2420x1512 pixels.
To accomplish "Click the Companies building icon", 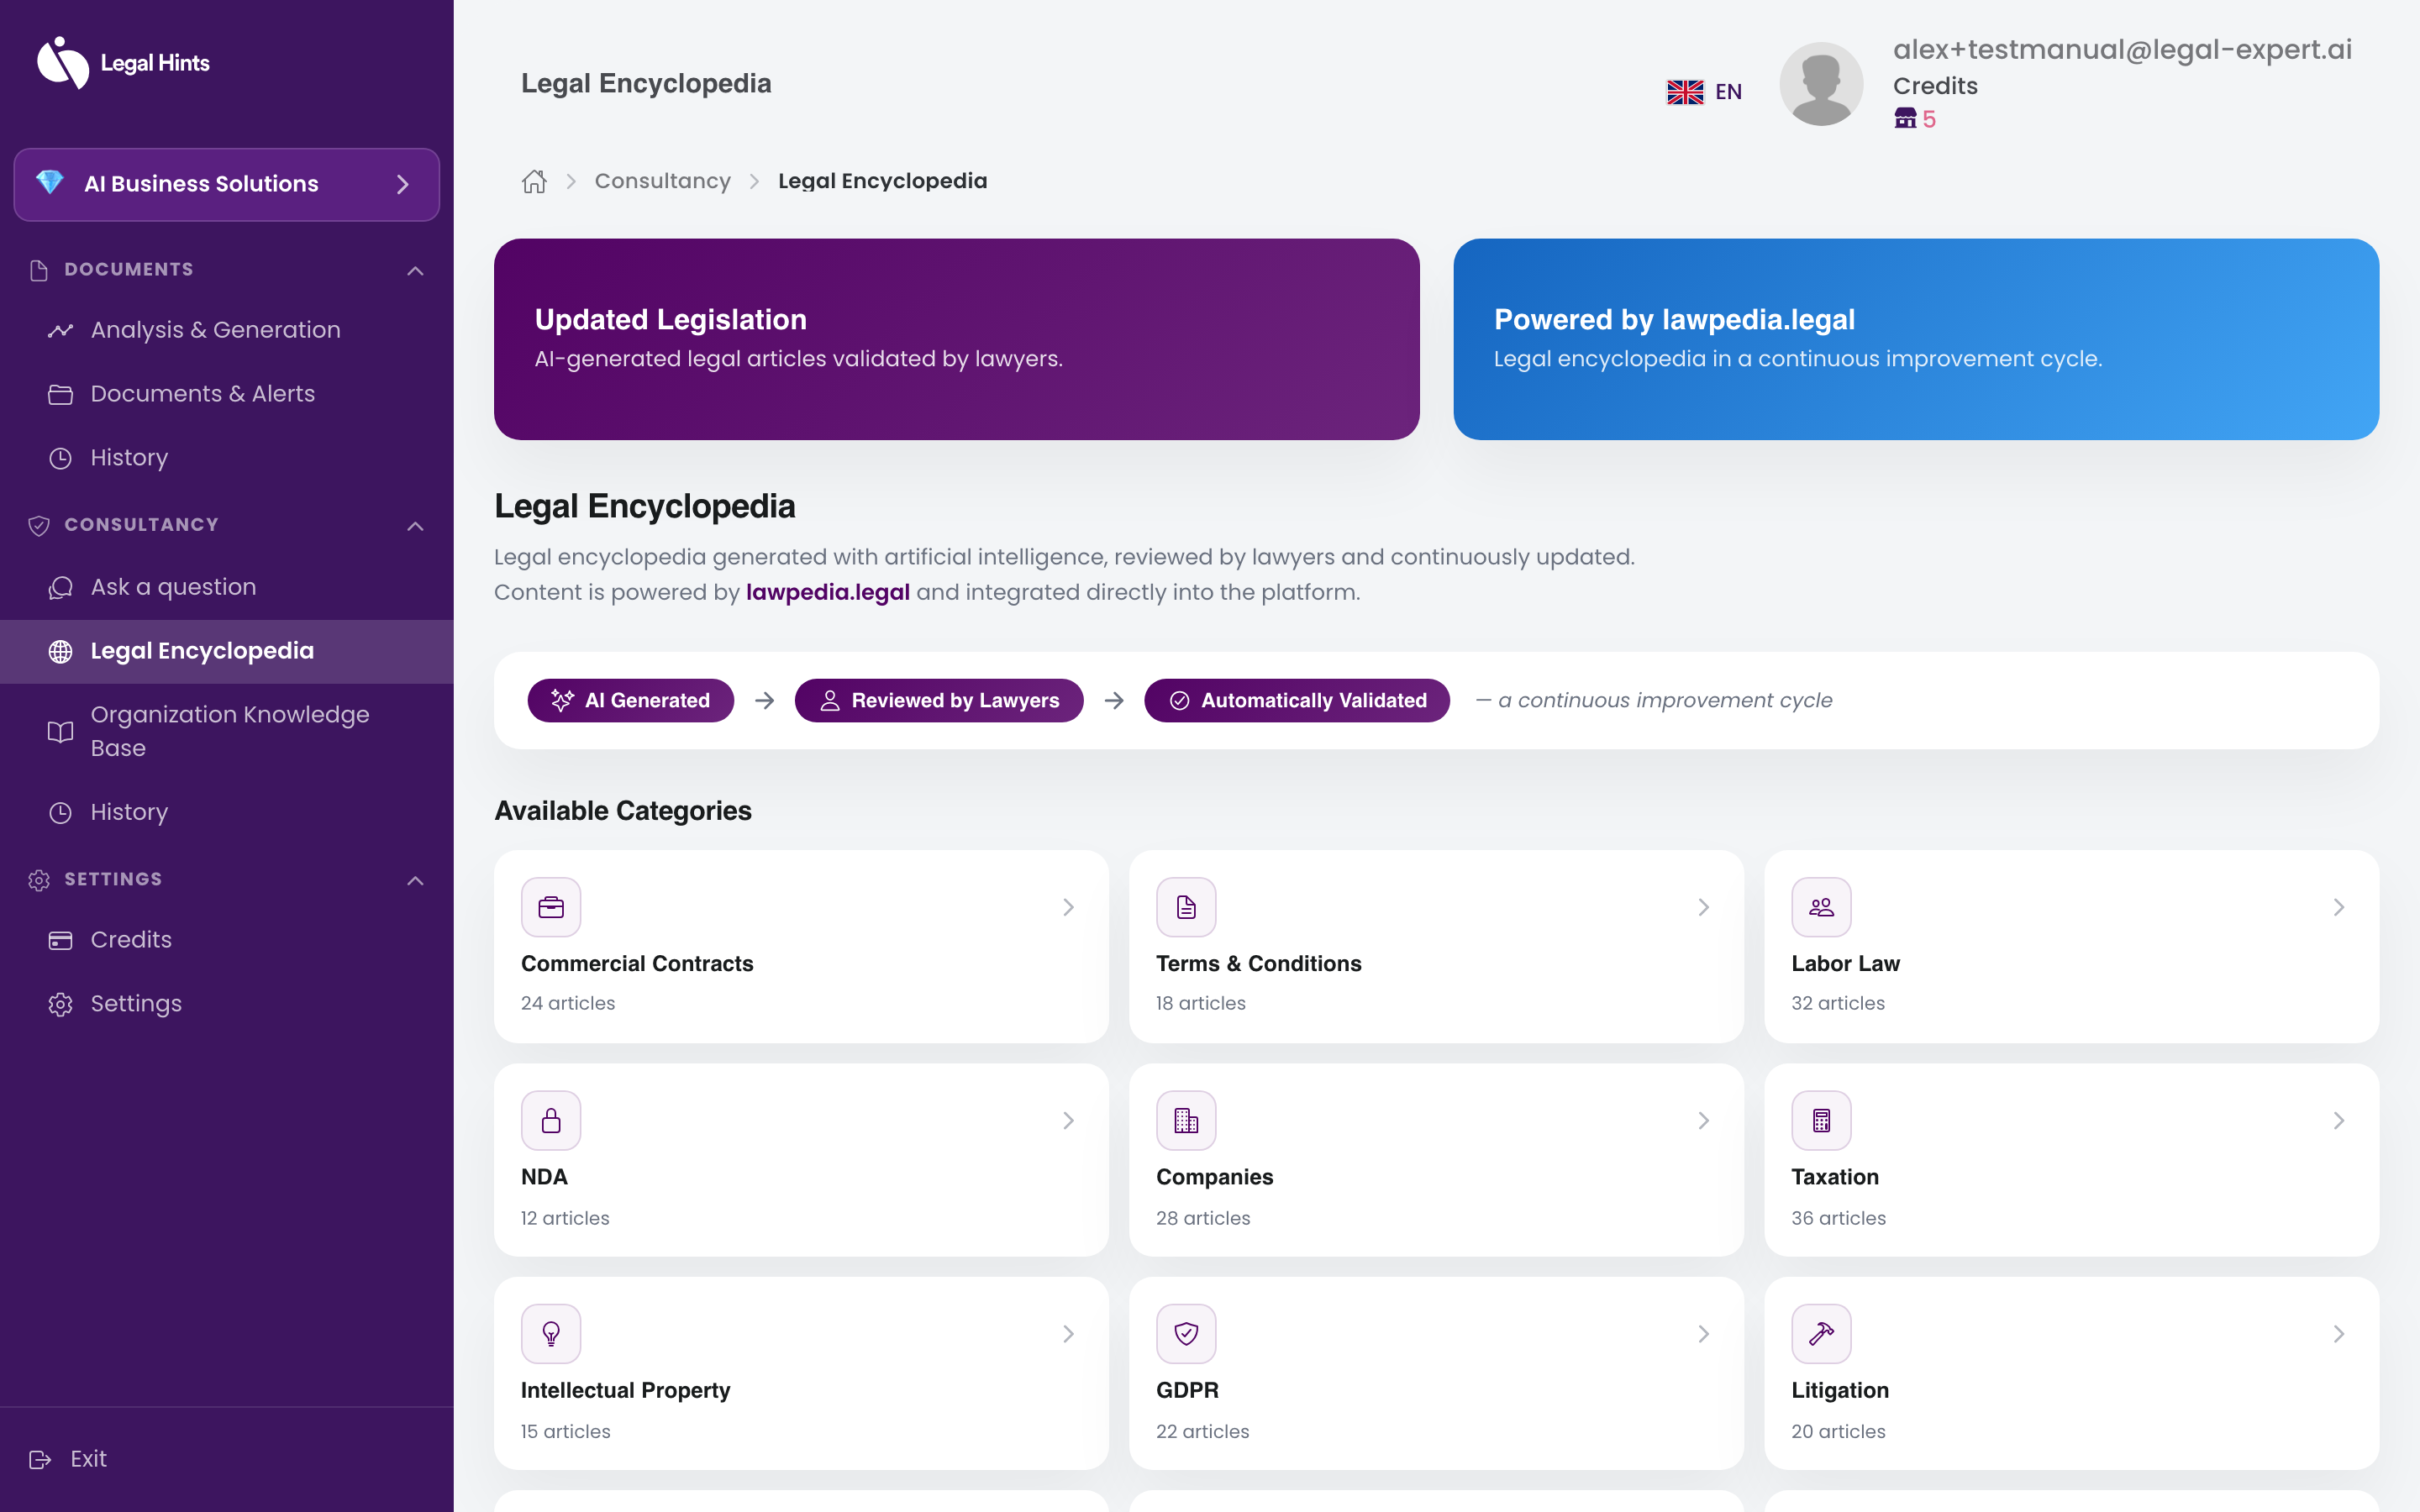I will point(1186,1120).
